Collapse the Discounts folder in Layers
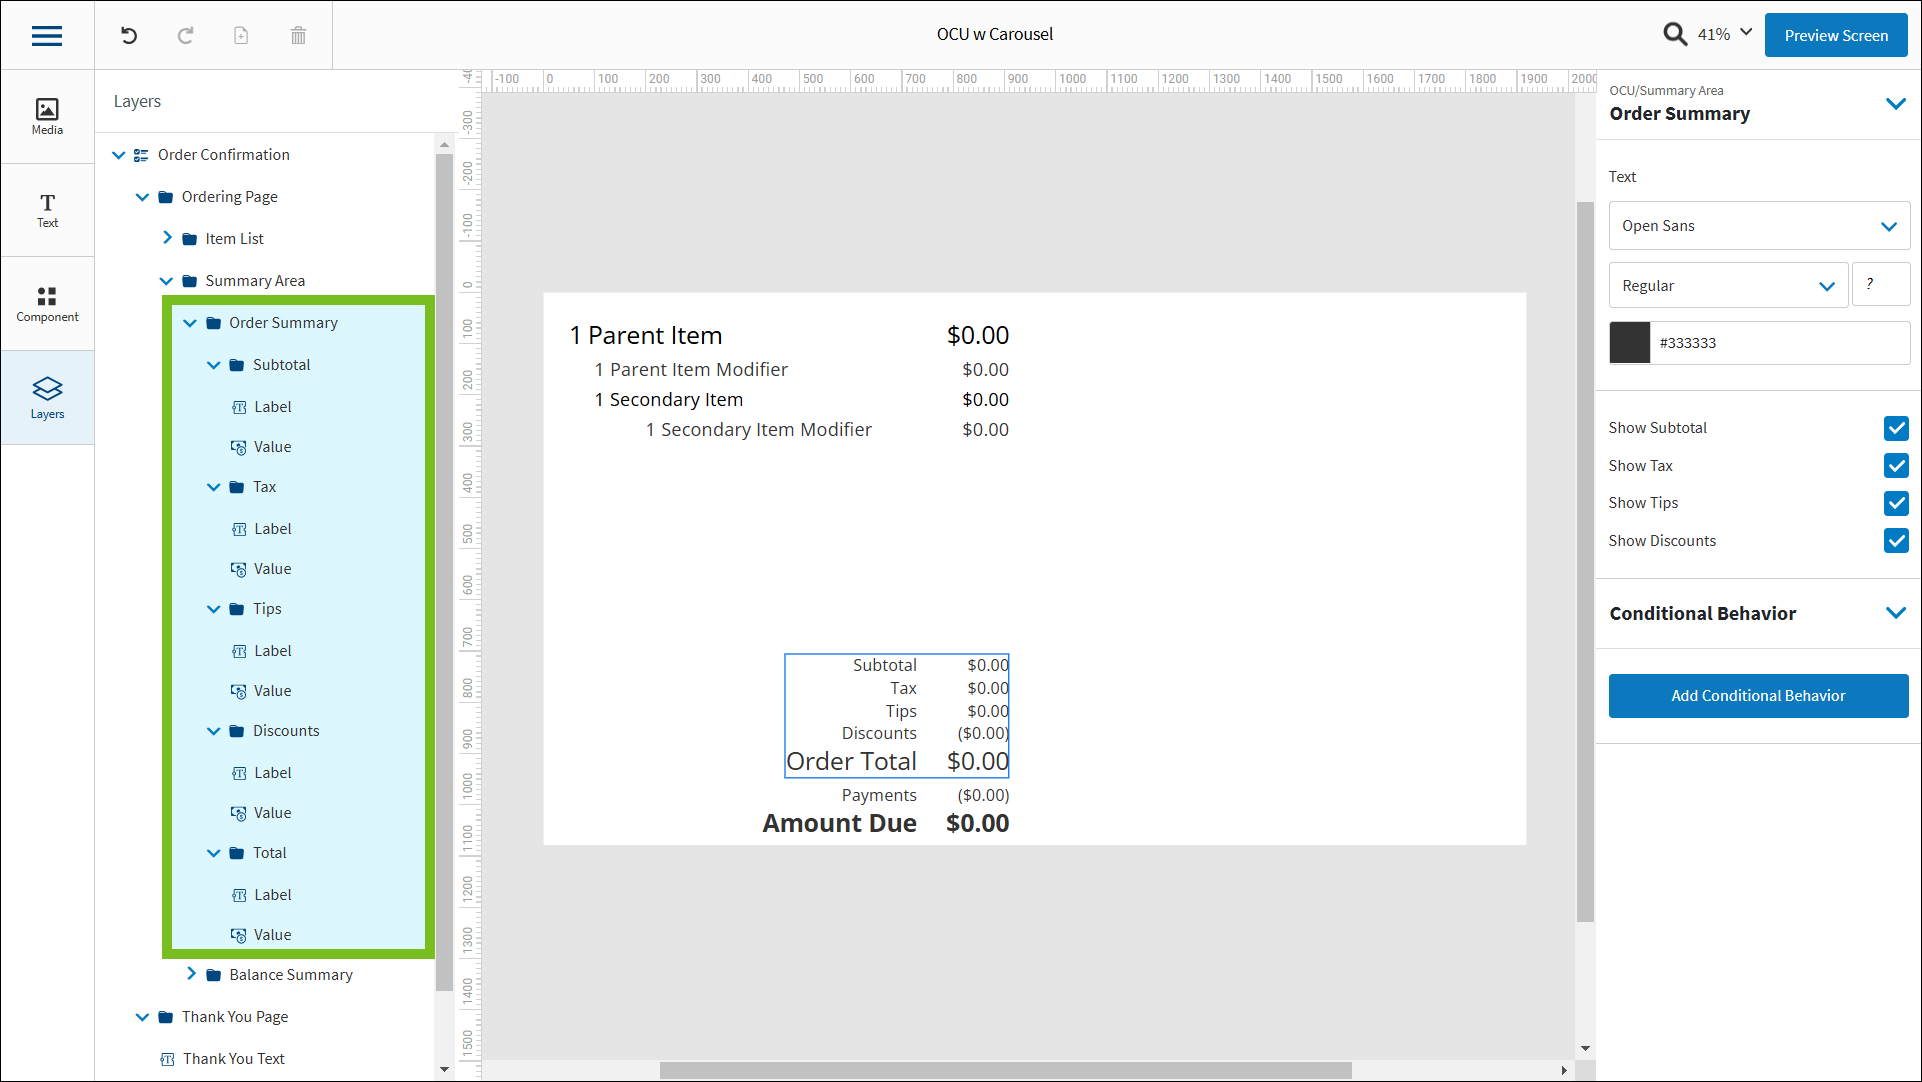Viewport: 1922px width, 1082px height. coord(213,730)
